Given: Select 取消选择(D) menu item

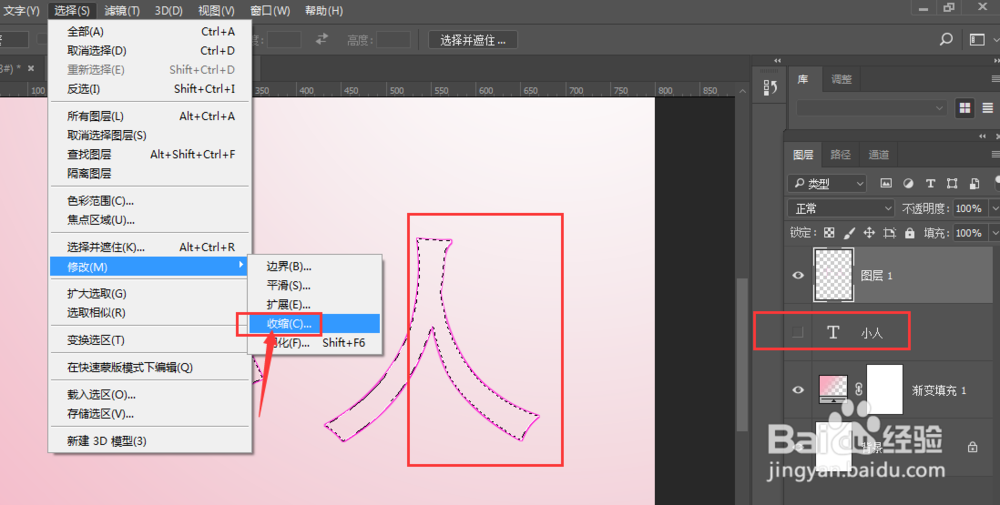Looking at the screenshot, I should 151,50.
